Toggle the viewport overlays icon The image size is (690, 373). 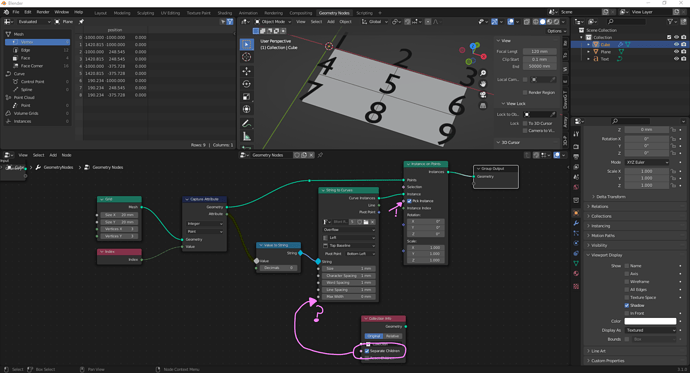click(510, 21)
